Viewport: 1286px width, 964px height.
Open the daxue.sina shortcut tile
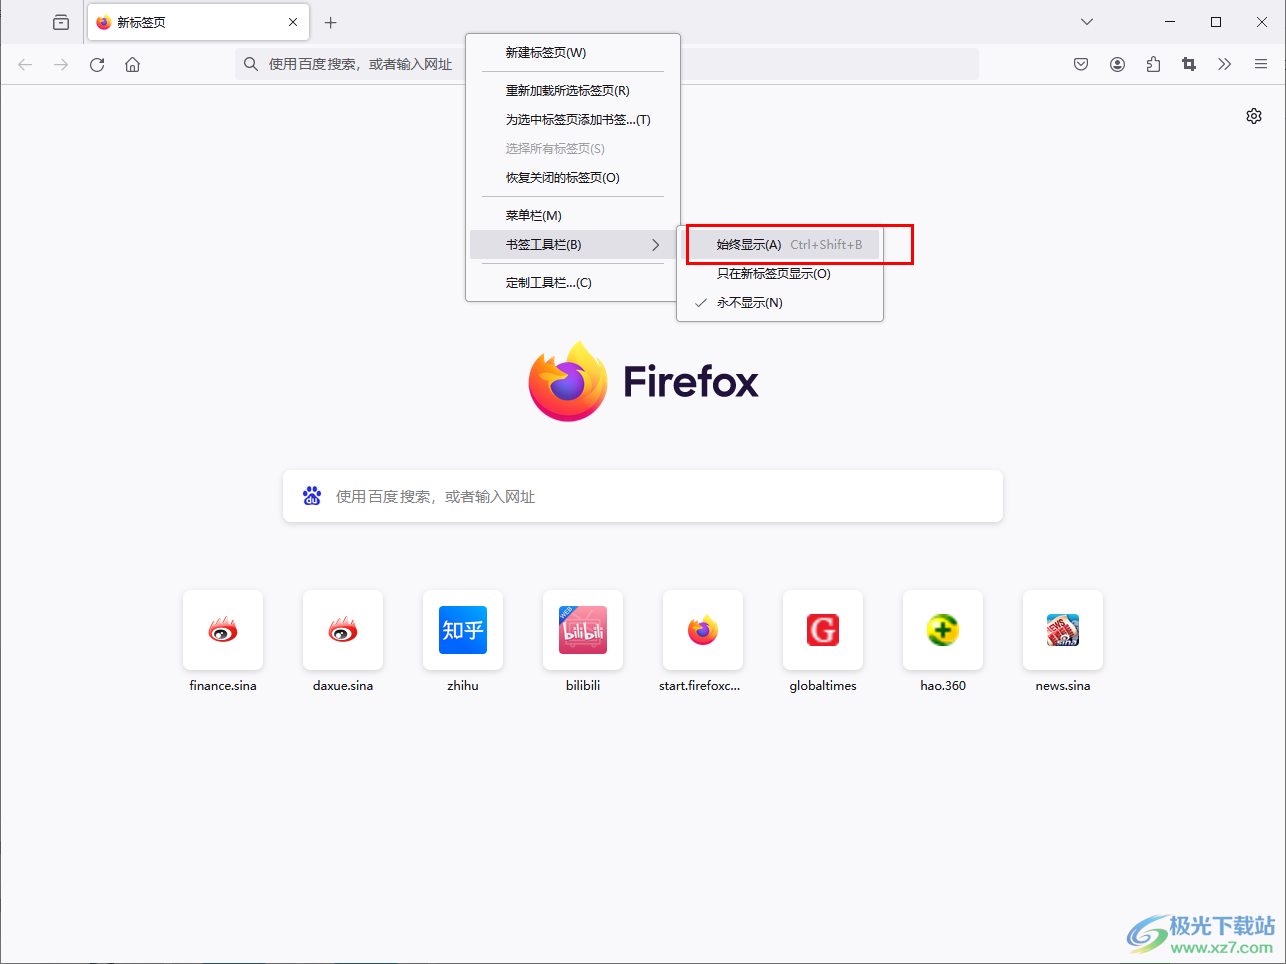[x=343, y=630]
